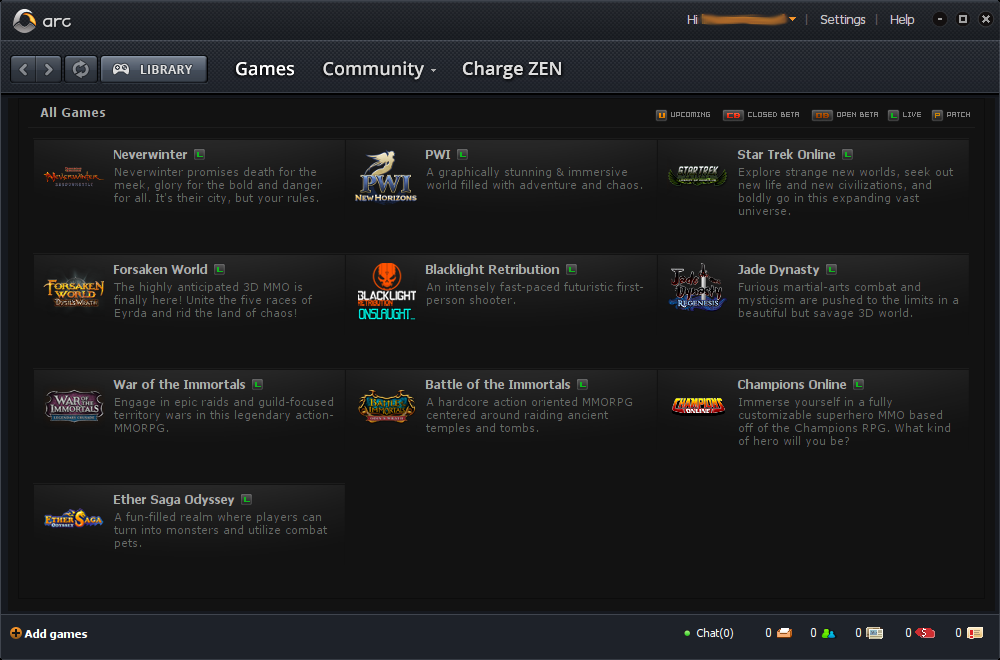This screenshot has width=1000, height=660.
Task: Open the Games tab
Action: [265, 68]
